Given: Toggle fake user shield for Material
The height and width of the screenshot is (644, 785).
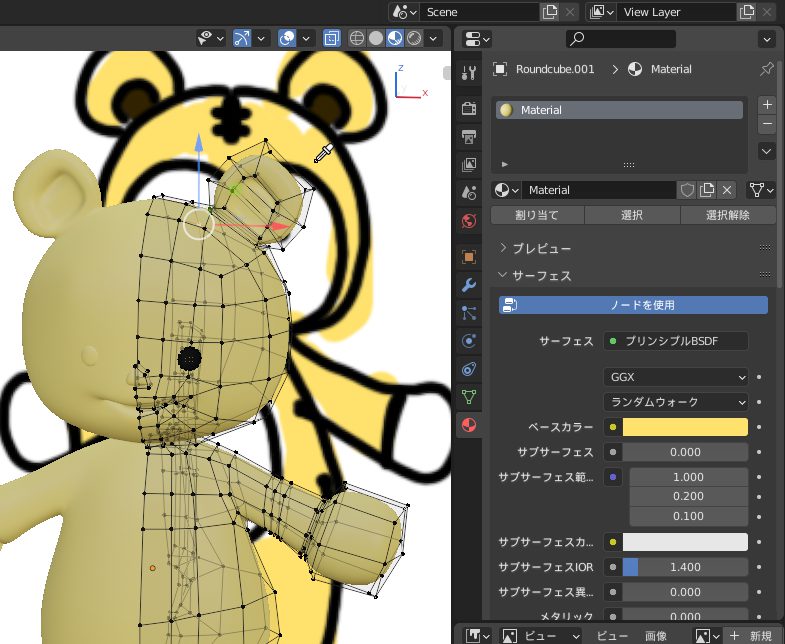Looking at the screenshot, I should click(x=687, y=190).
